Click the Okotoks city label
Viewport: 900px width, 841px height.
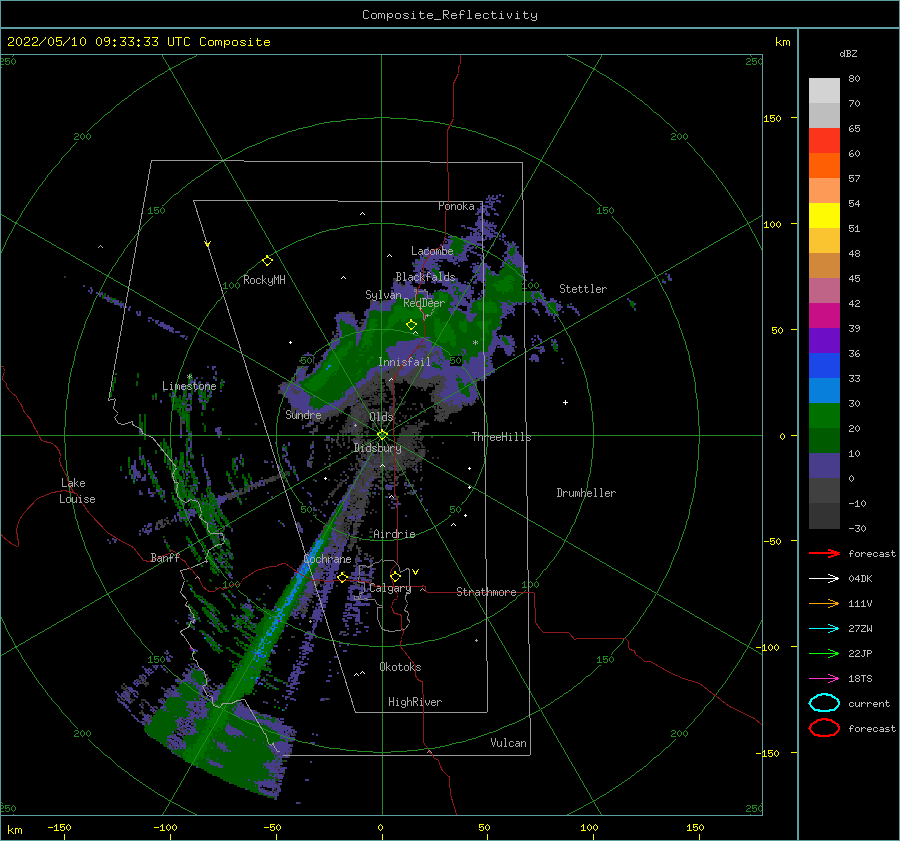(400, 667)
